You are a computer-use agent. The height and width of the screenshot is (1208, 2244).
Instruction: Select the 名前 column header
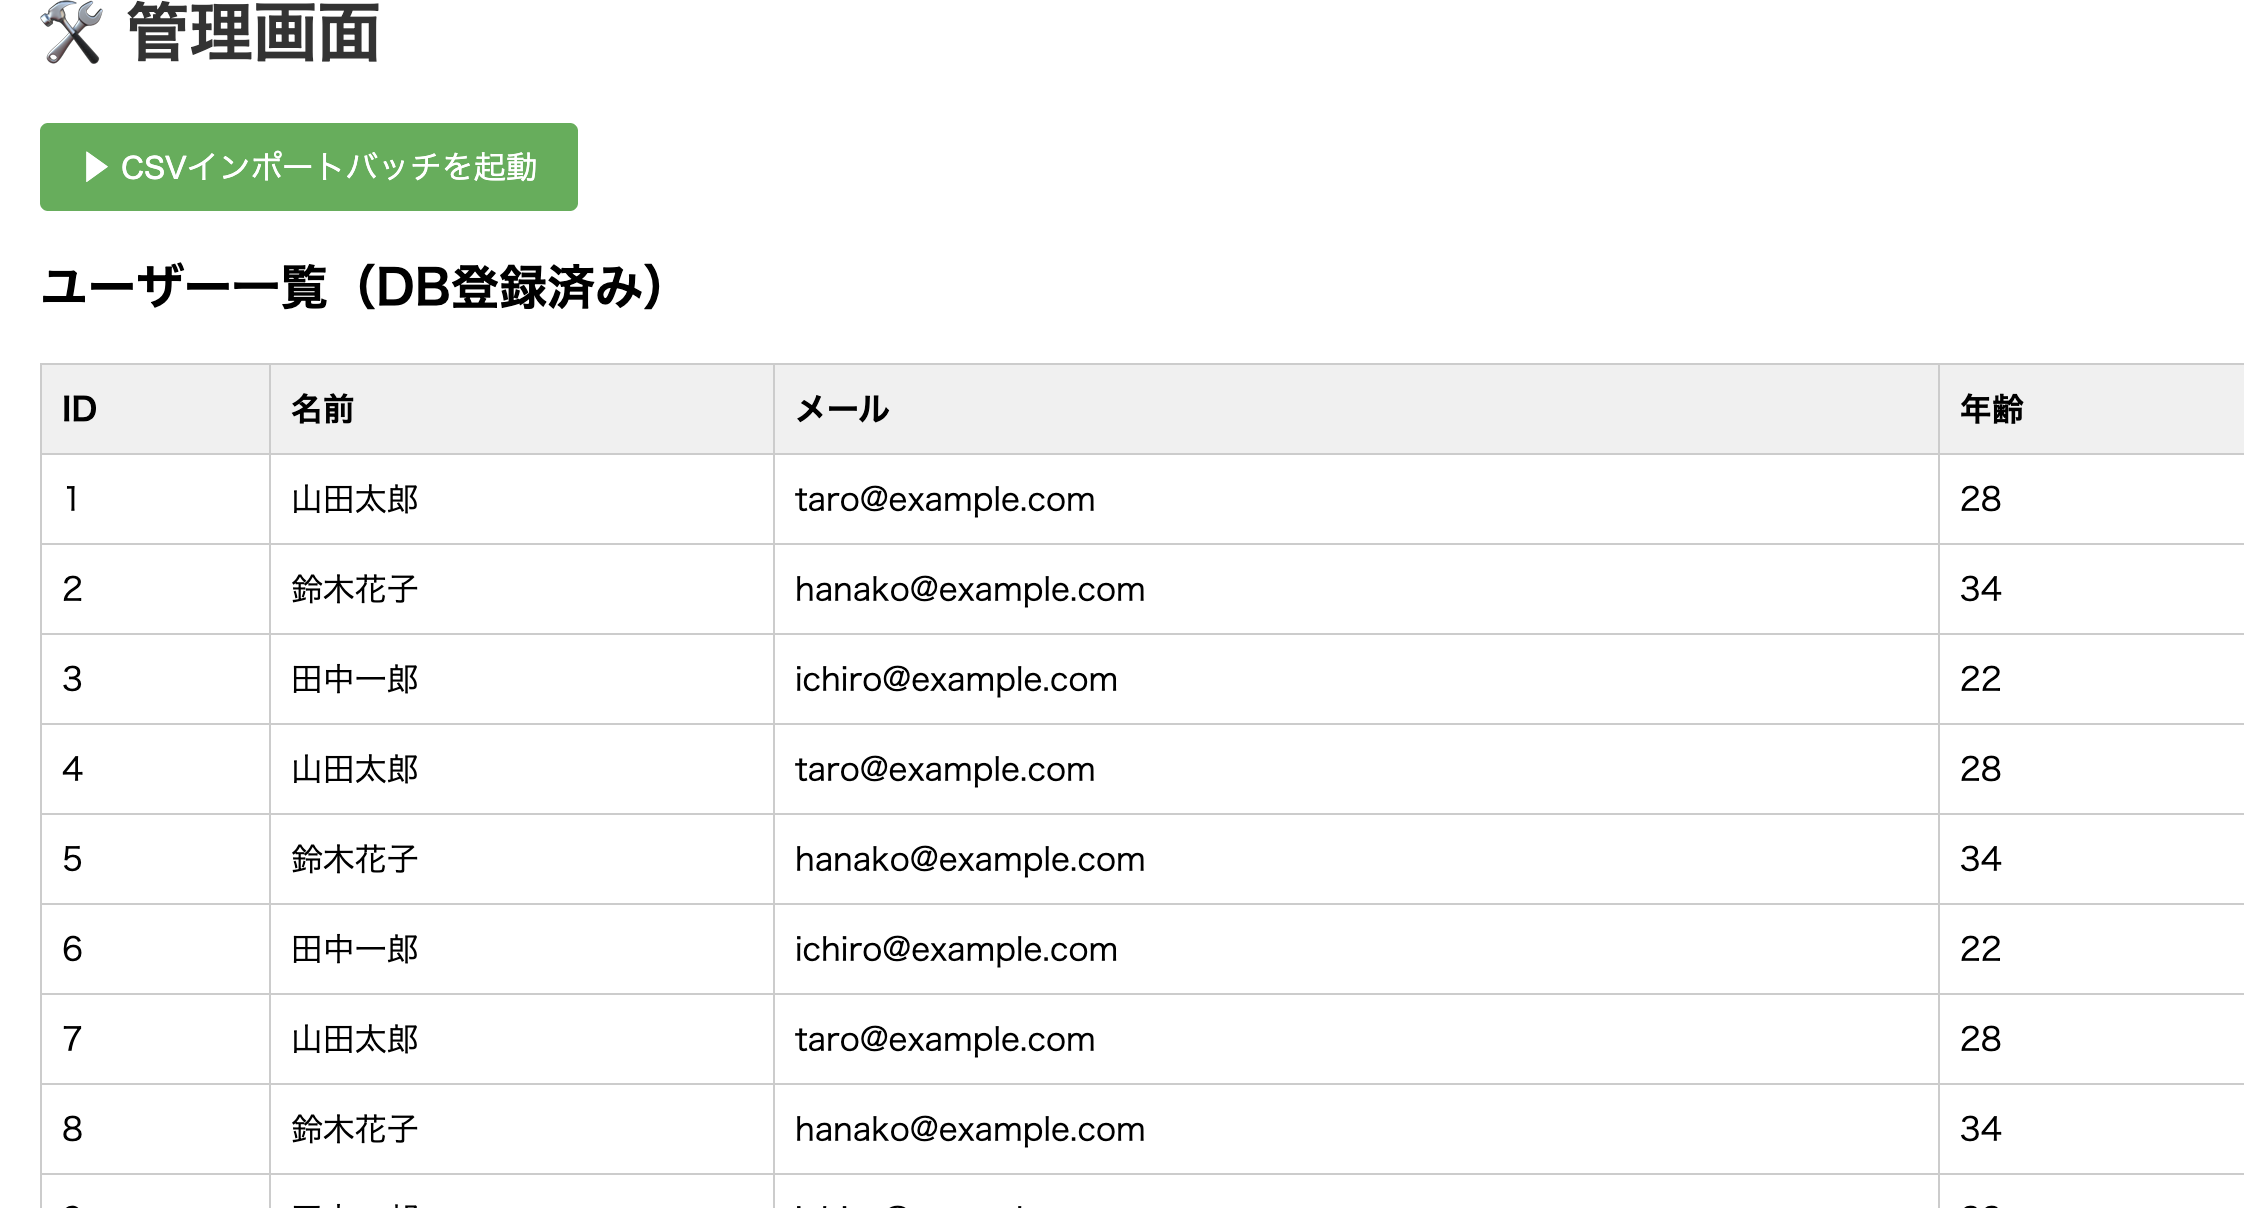tap(322, 409)
